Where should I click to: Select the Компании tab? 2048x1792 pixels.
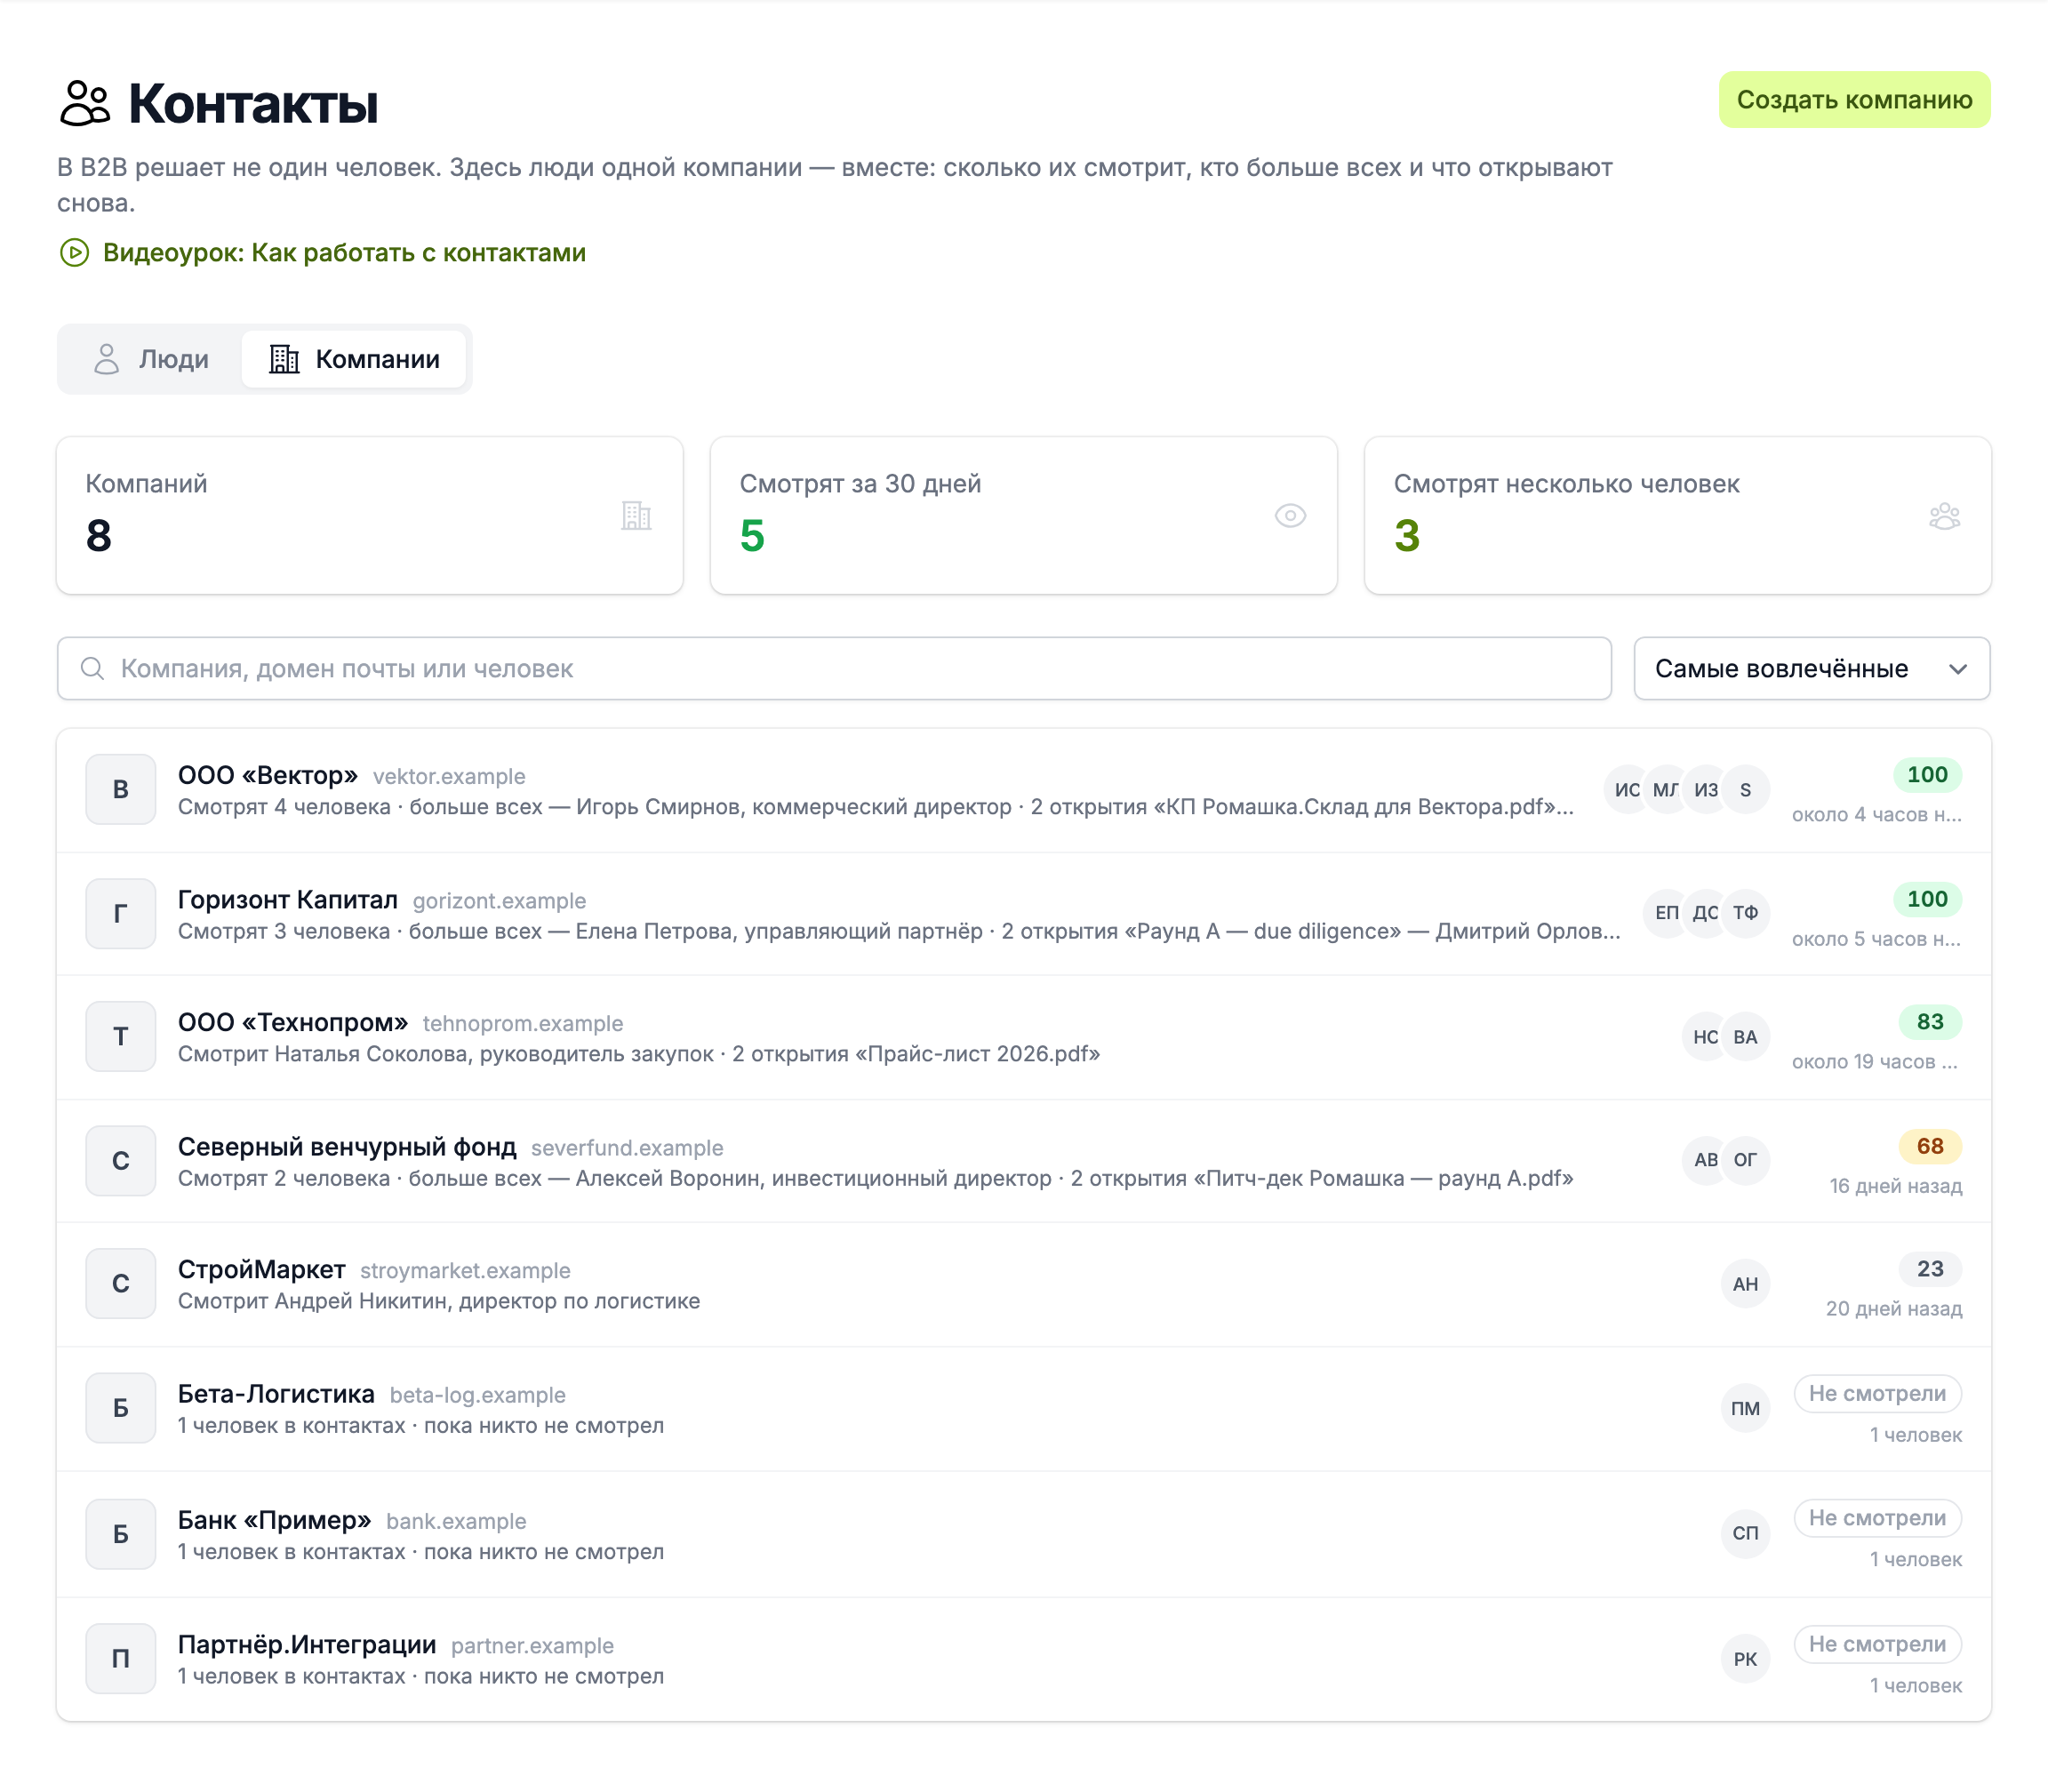click(354, 359)
